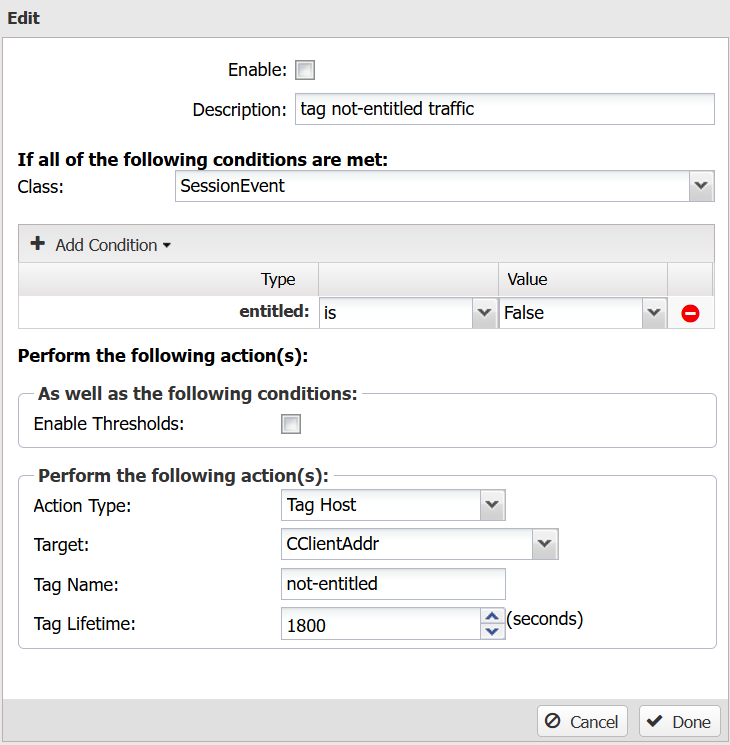
Task: Click into the Tag Name field
Action: click(393, 583)
